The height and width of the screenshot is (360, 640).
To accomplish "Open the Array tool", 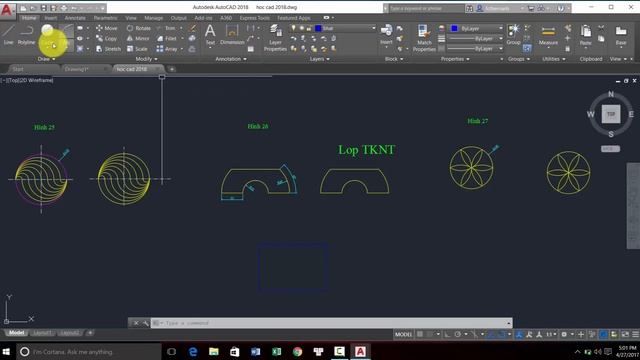I will pos(167,49).
